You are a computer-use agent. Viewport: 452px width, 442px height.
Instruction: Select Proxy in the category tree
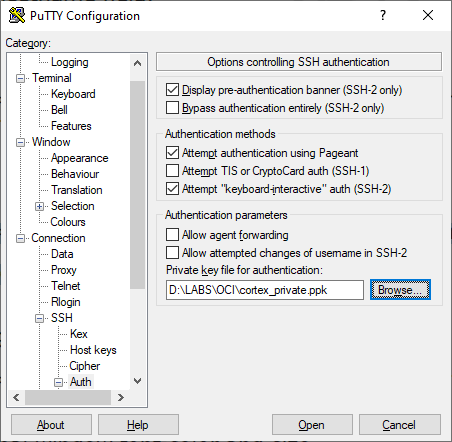64,270
